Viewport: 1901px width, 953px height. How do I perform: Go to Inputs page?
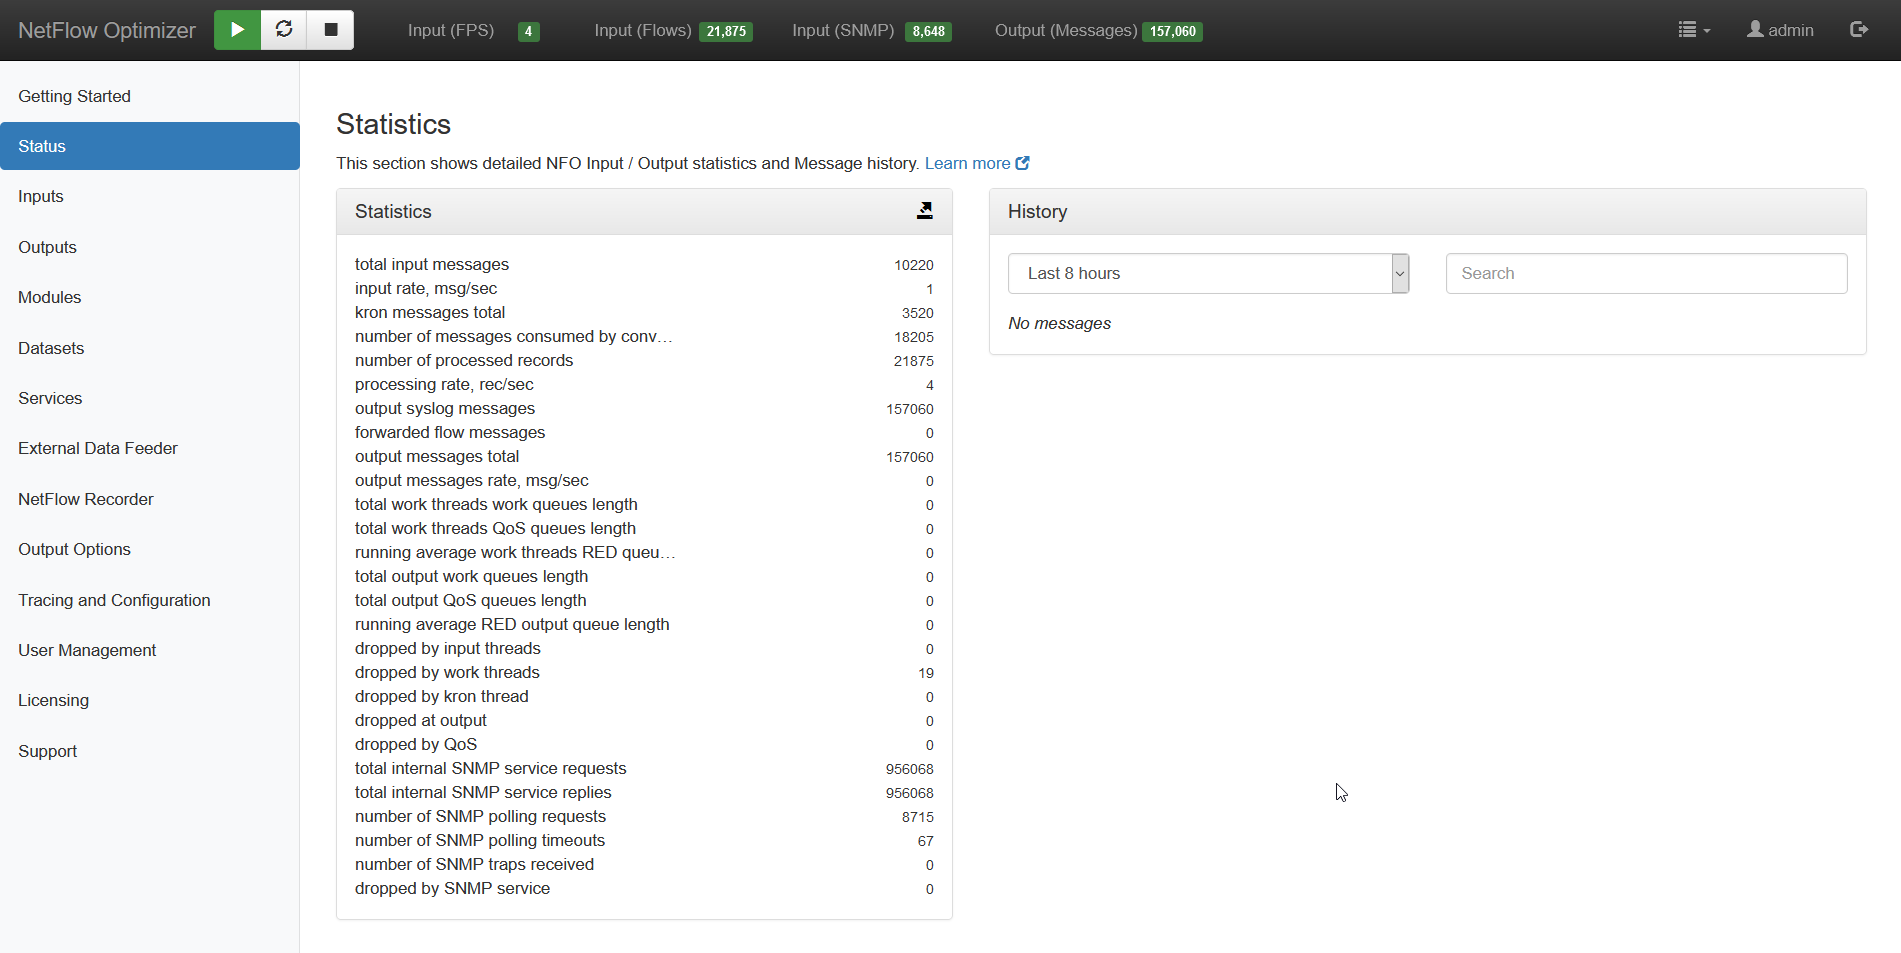150,196
